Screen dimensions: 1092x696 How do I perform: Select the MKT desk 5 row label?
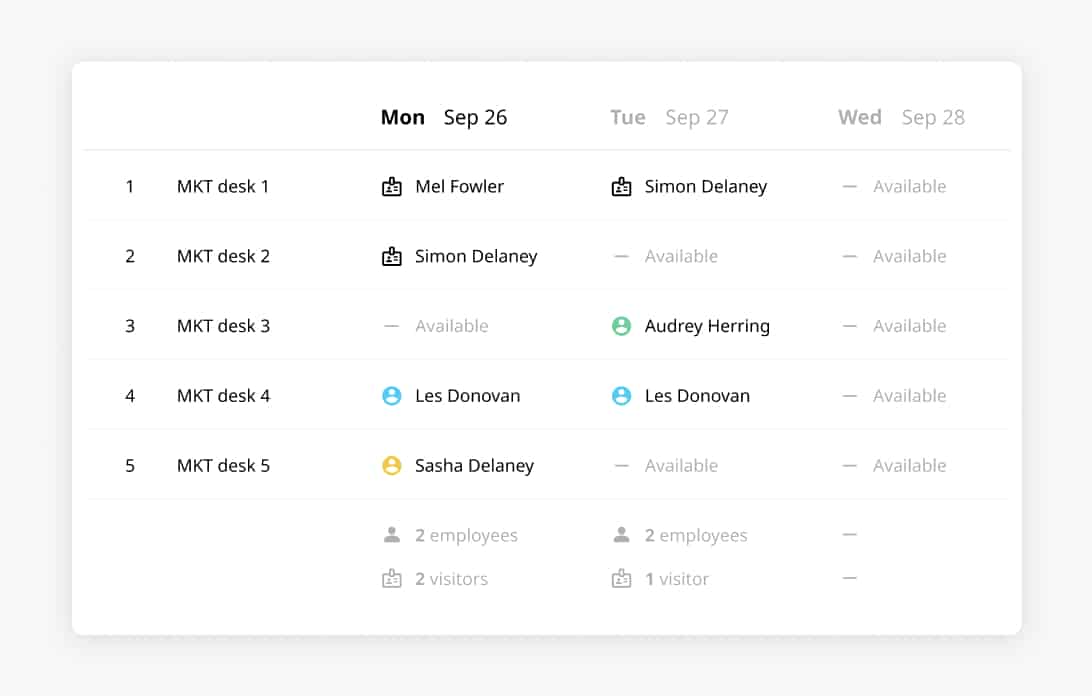tap(223, 465)
